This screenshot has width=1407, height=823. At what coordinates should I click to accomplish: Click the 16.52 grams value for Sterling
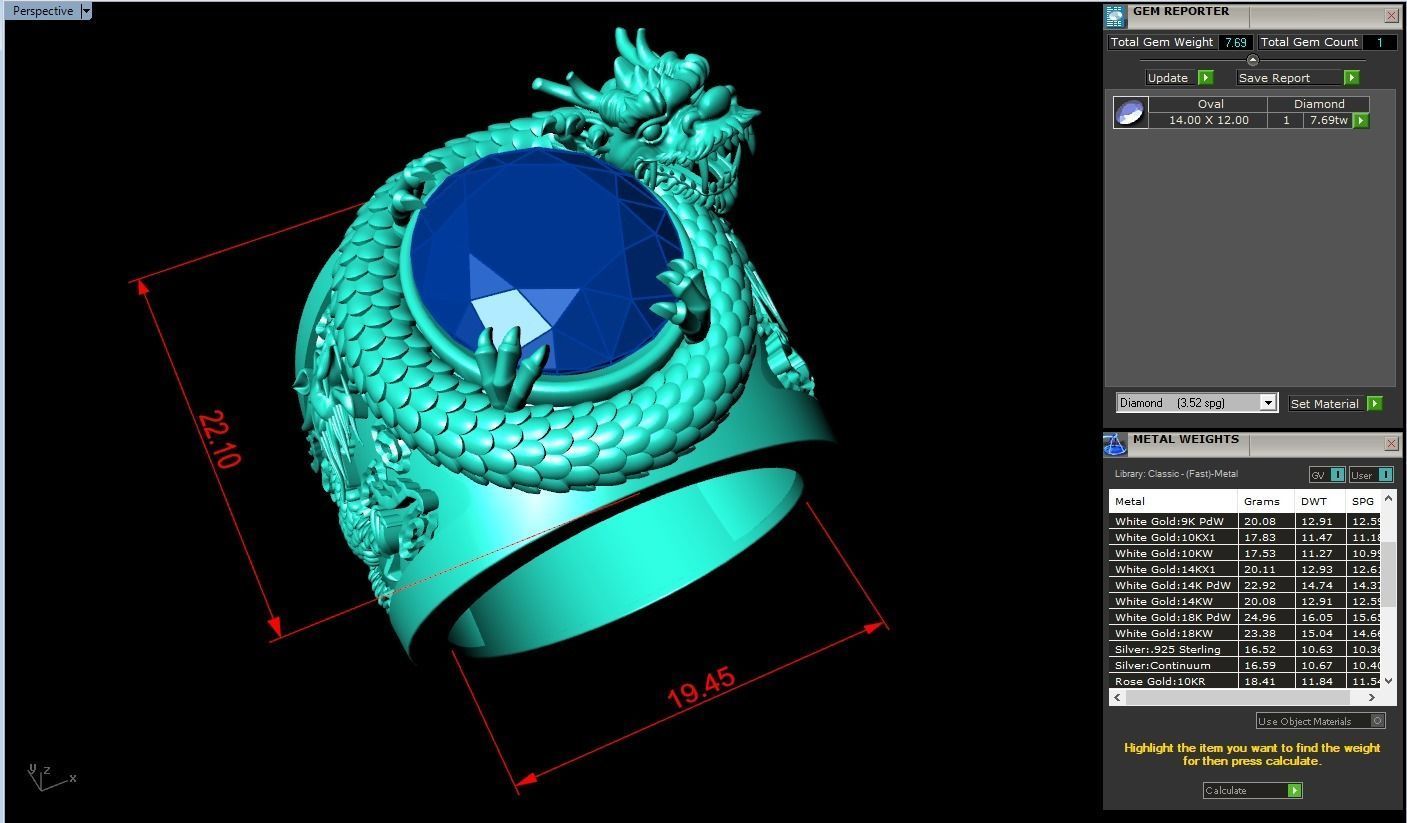coord(1261,649)
